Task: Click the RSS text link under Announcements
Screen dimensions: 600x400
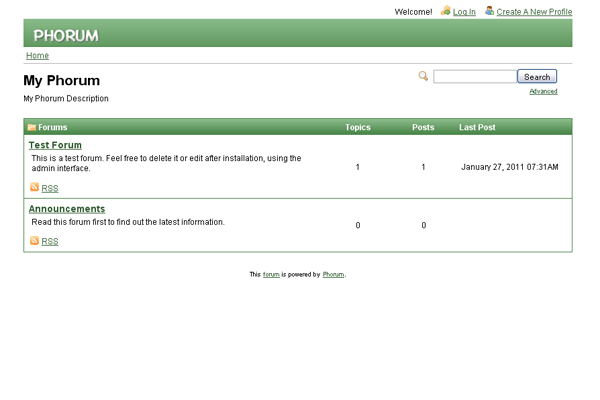Action: coord(50,242)
